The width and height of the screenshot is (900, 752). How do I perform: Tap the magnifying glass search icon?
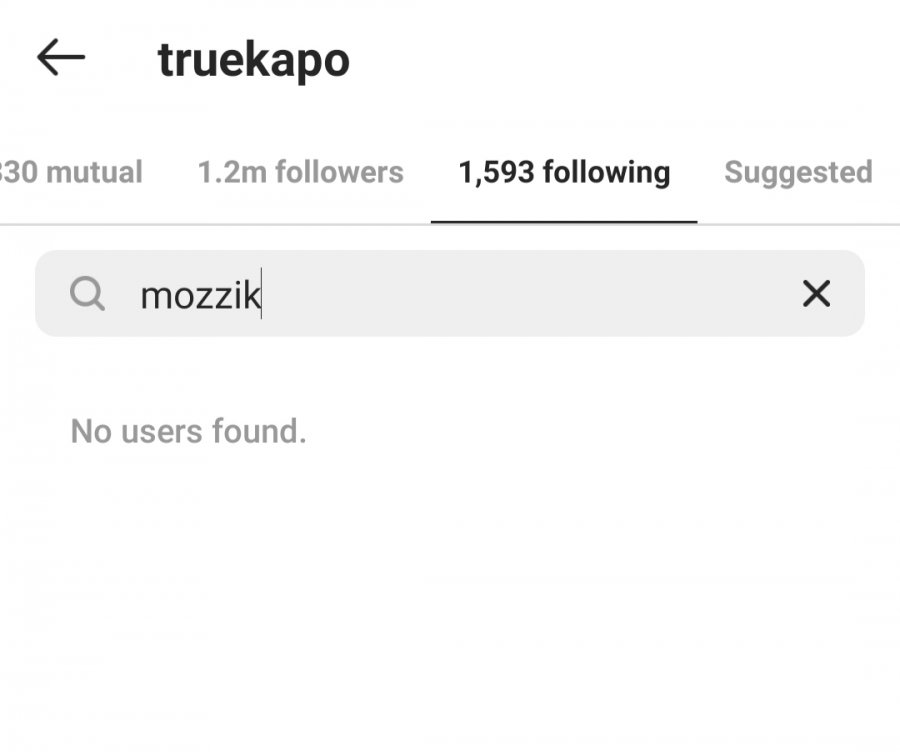click(87, 293)
